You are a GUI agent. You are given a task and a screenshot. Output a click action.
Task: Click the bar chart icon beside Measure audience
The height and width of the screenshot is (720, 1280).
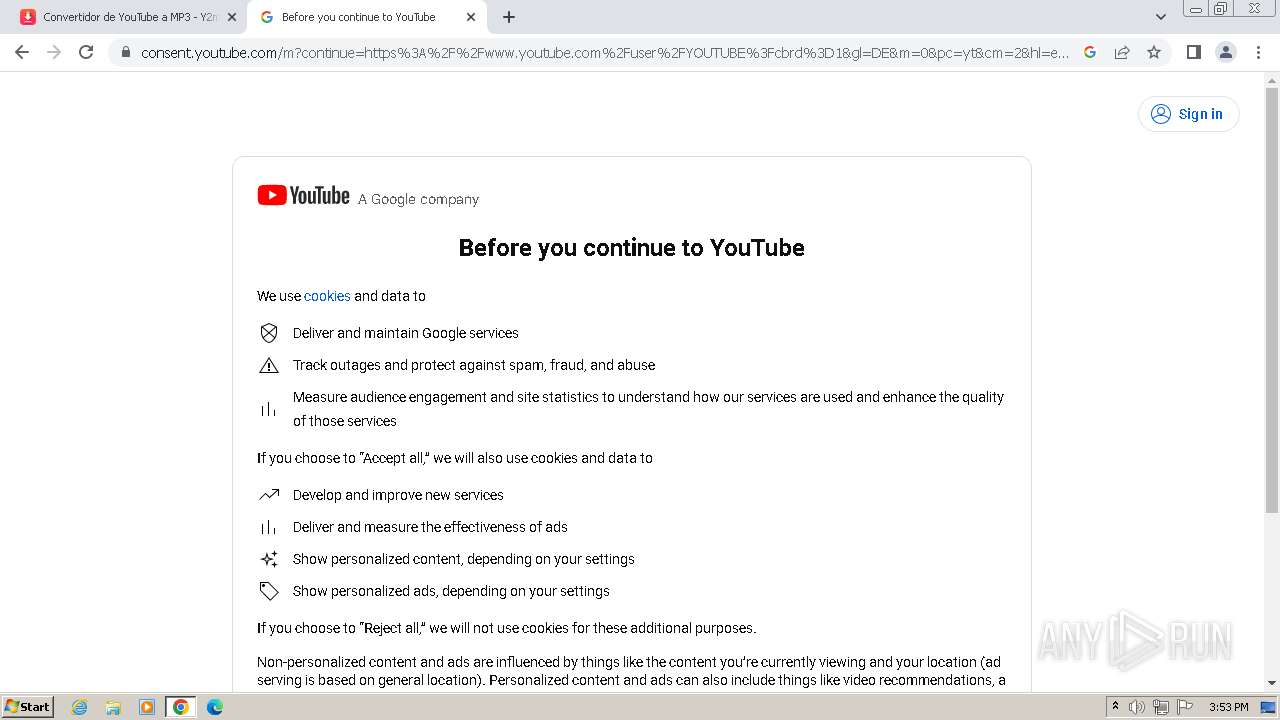[x=269, y=409]
